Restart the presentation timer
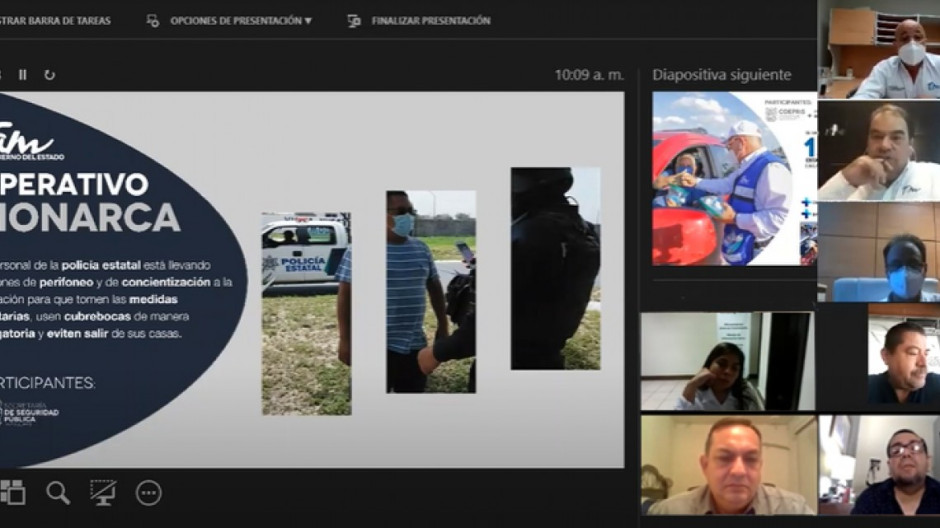The height and width of the screenshot is (528, 940). [x=49, y=74]
